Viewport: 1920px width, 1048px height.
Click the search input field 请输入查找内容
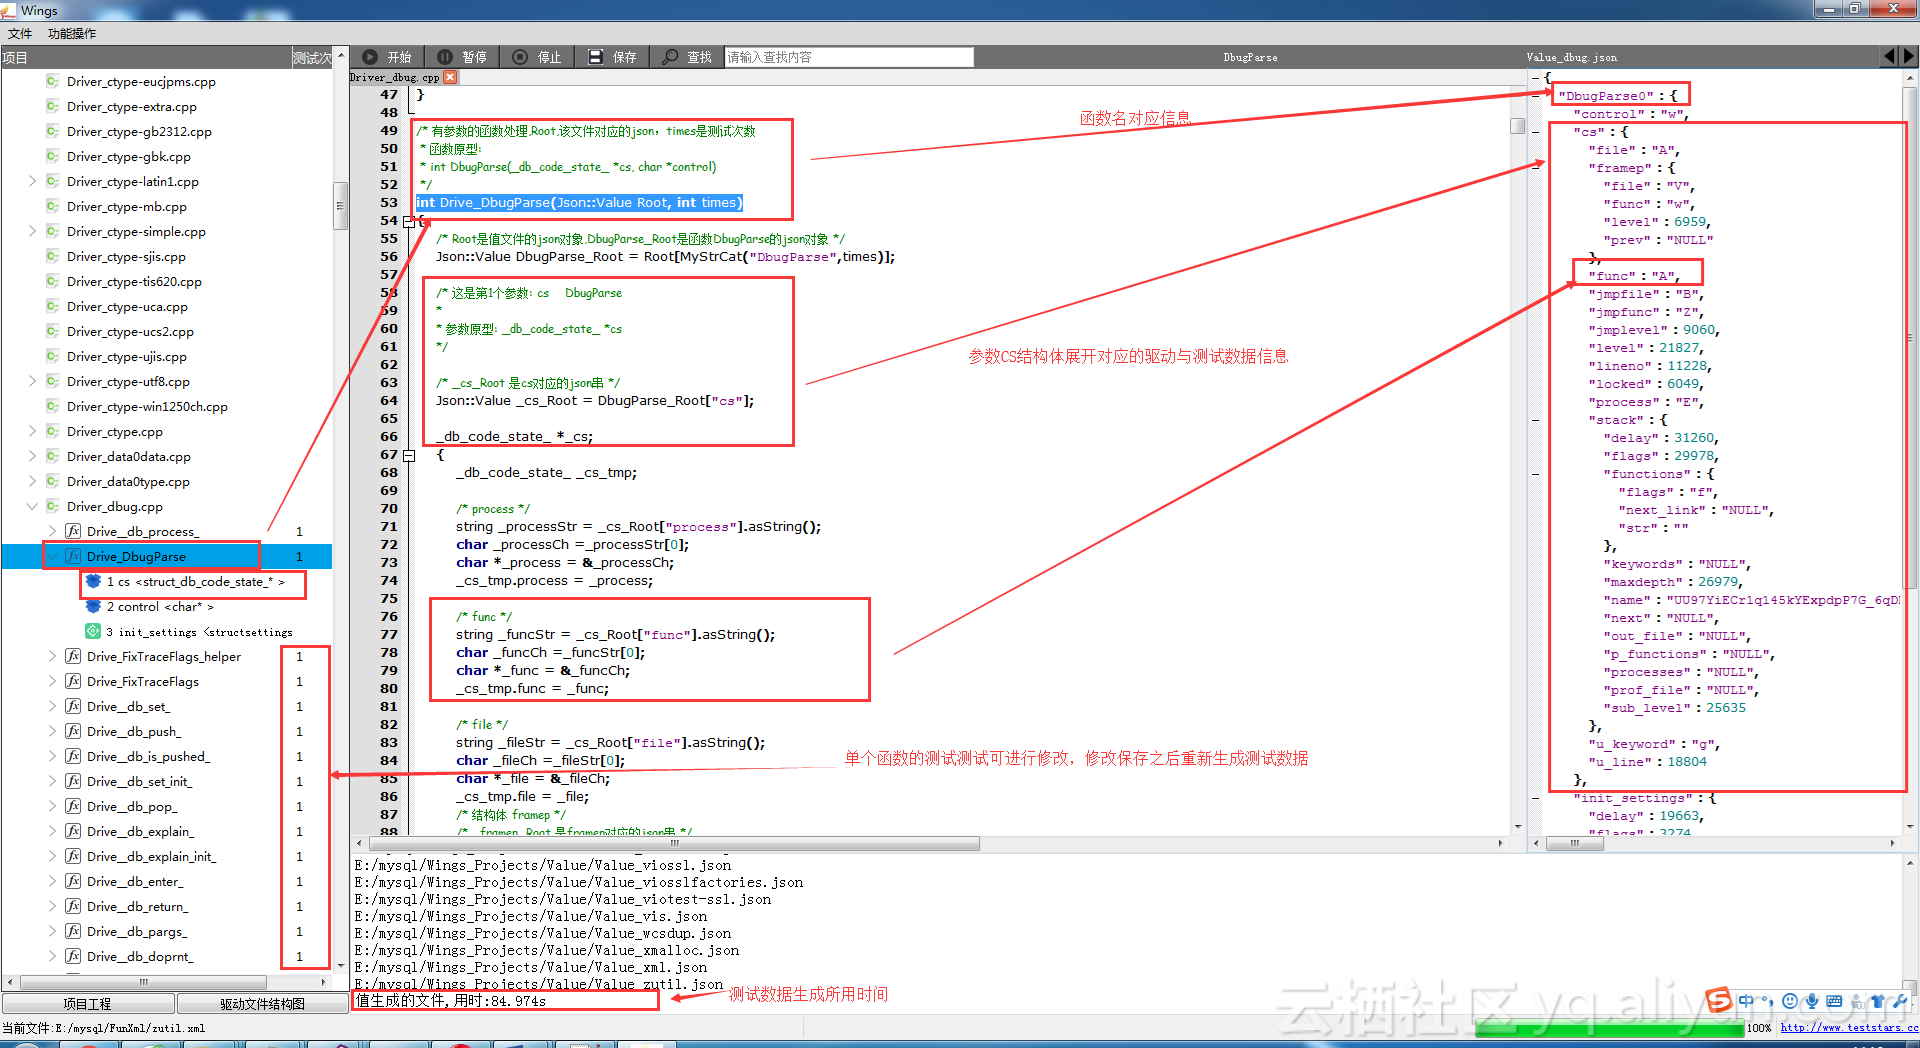click(x=849, y=57)
